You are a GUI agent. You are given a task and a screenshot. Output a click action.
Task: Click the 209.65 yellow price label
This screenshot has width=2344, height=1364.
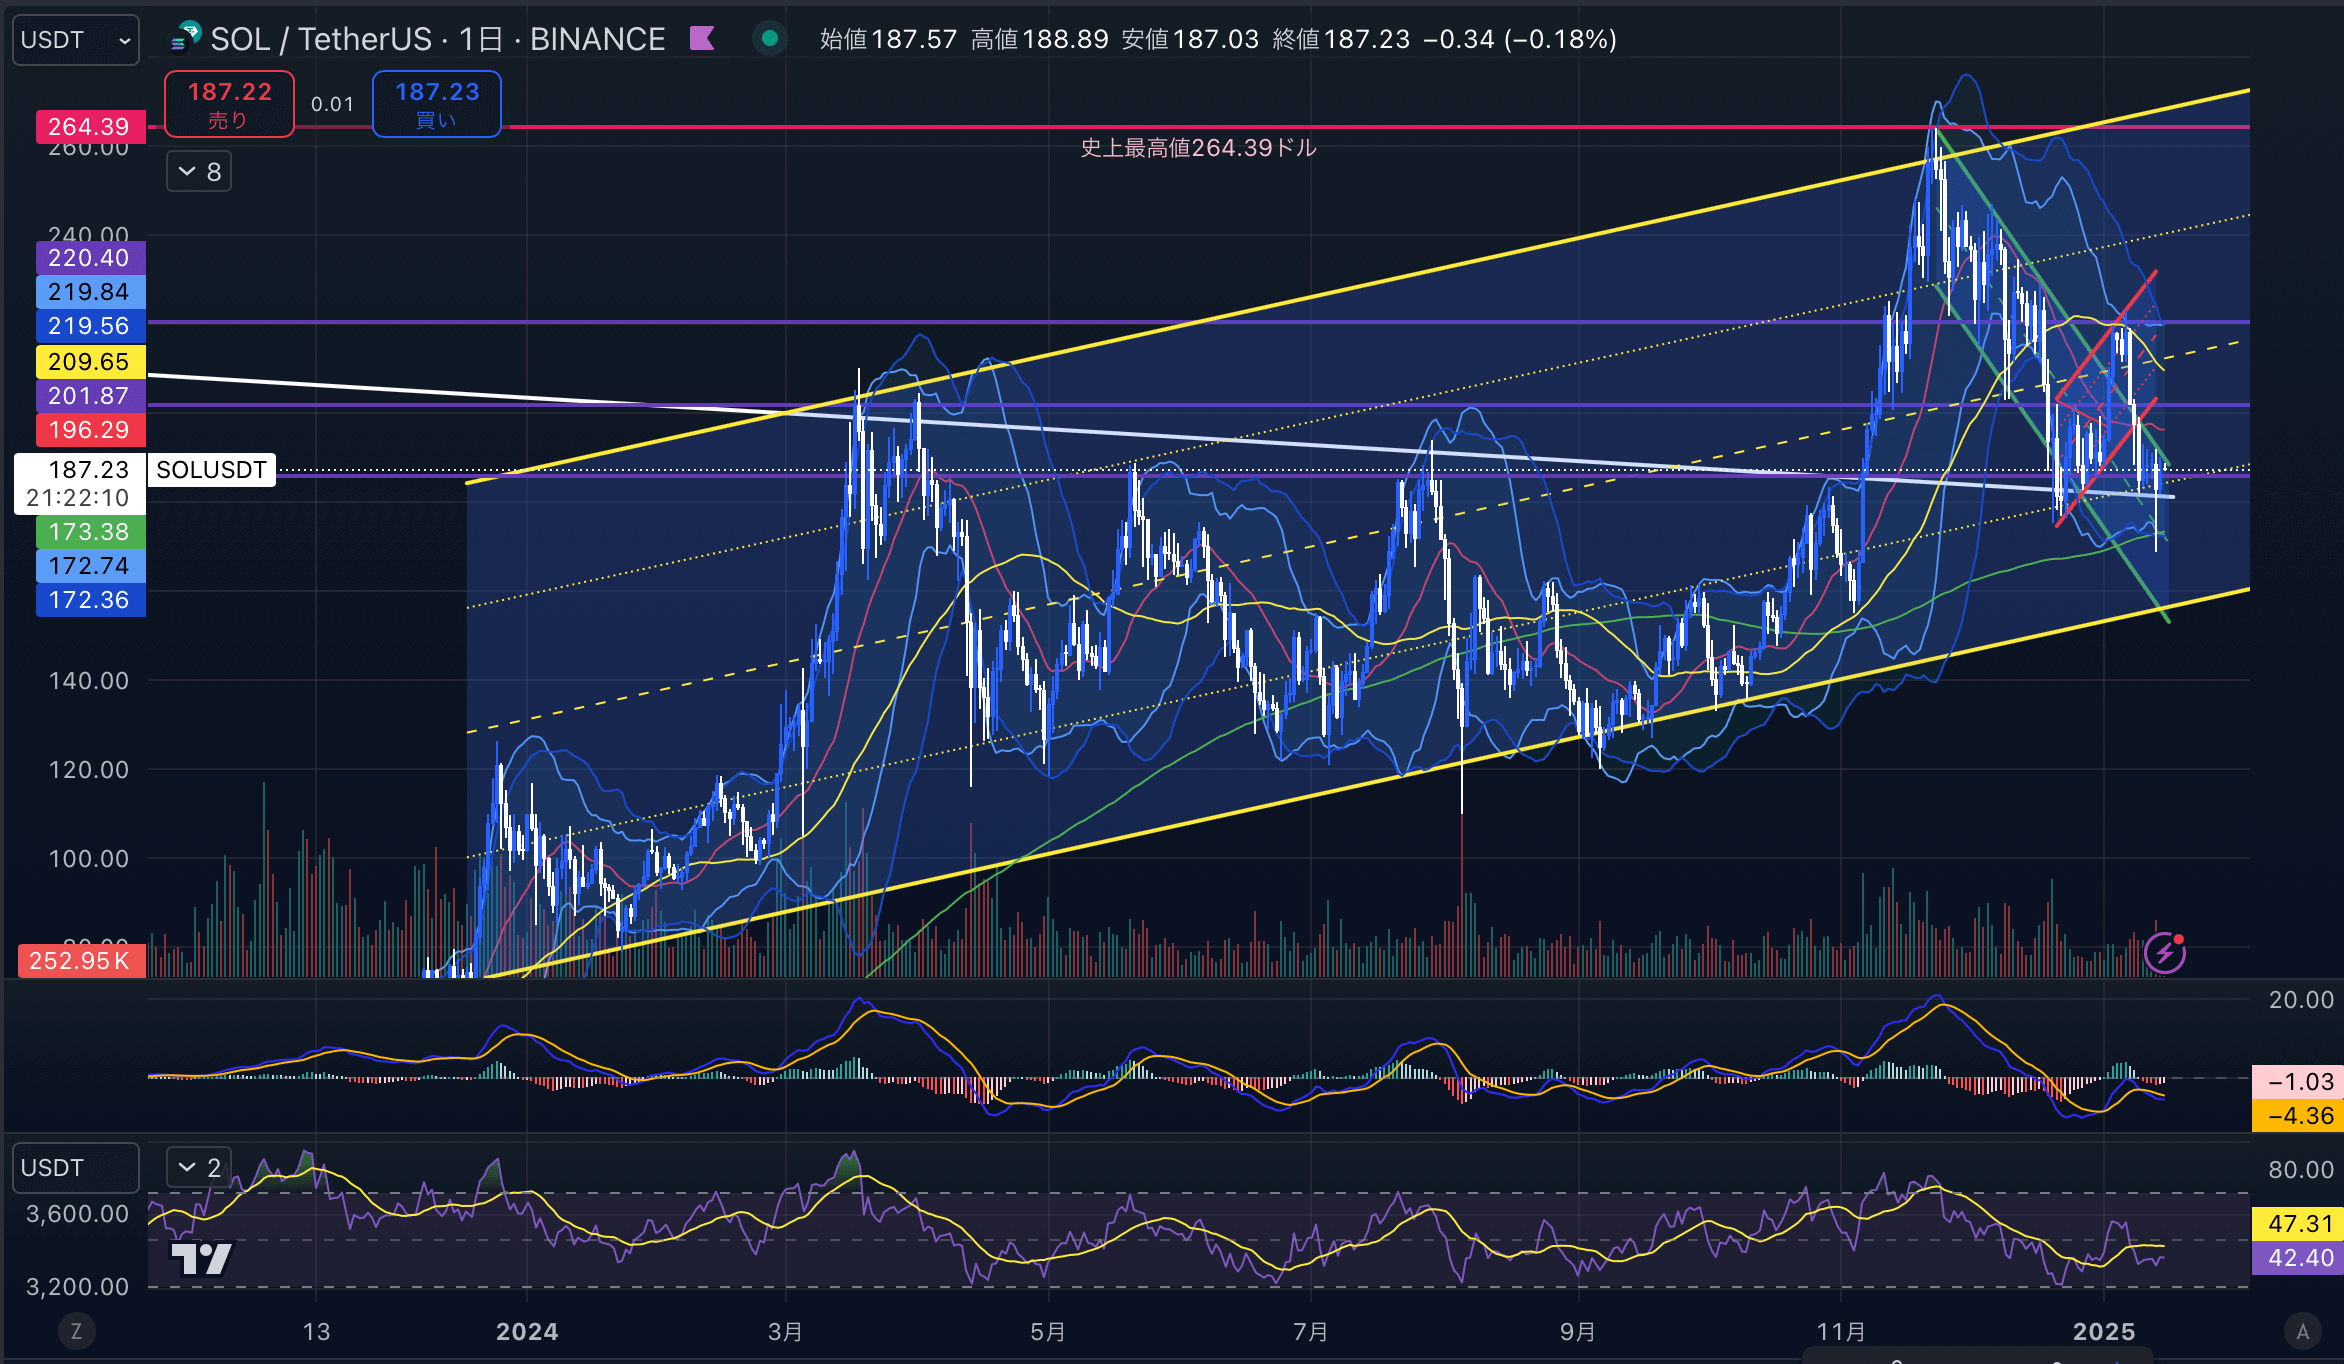(x=90, y=362)
